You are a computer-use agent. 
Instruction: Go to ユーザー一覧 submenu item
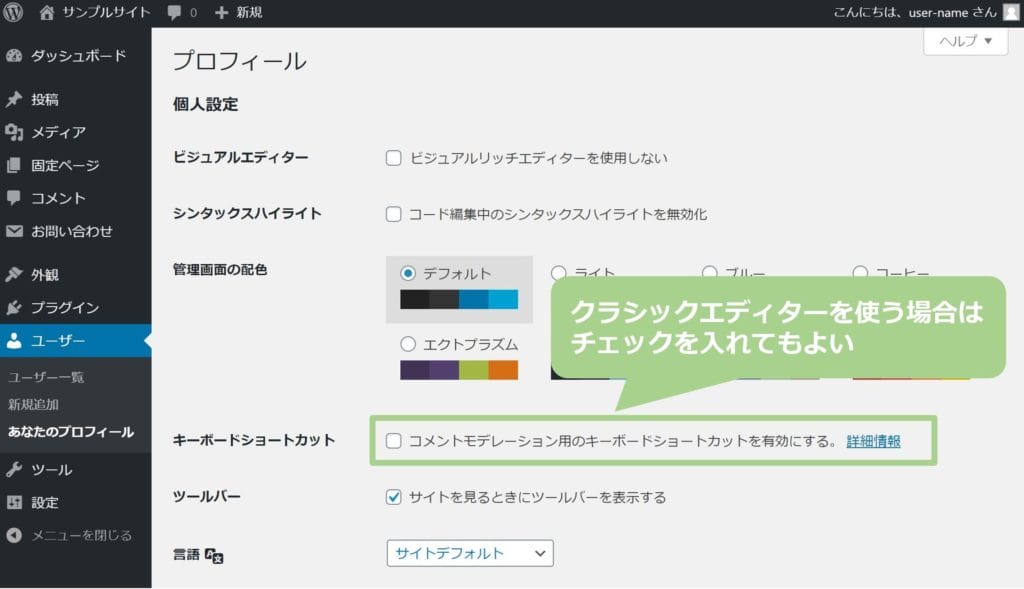46,377
